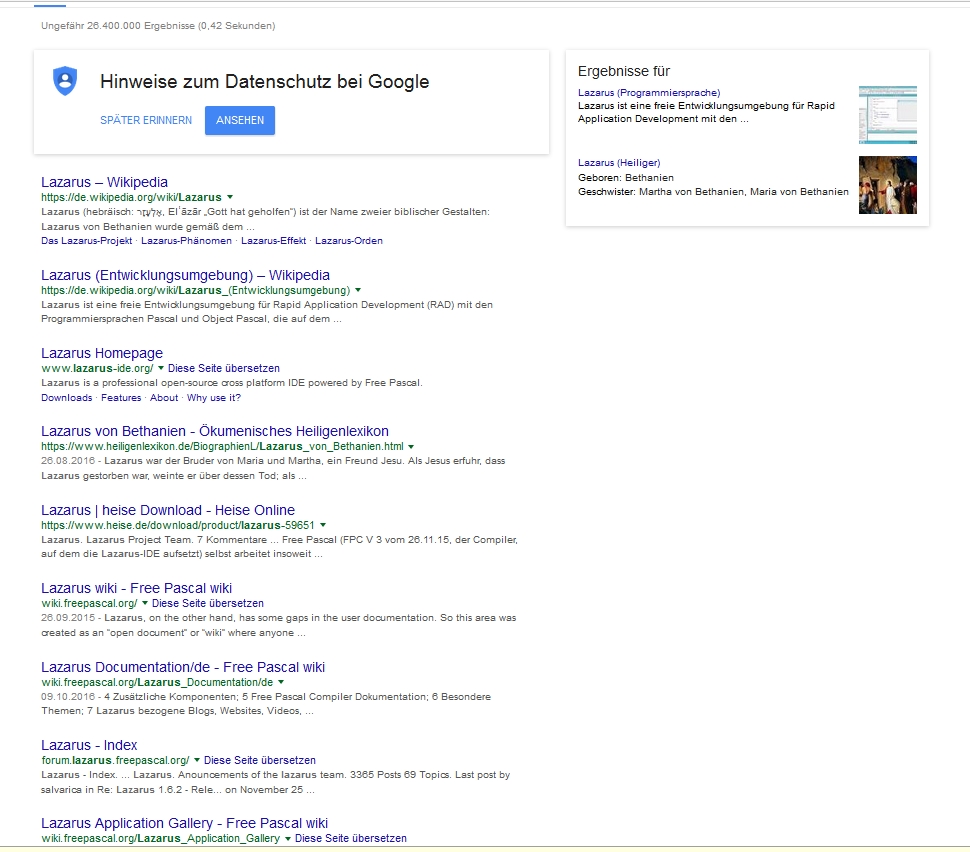Screen dimensions: 970x852
Task: Open the Lazarus-Effekt sitelink
Action: click(273, 241)
